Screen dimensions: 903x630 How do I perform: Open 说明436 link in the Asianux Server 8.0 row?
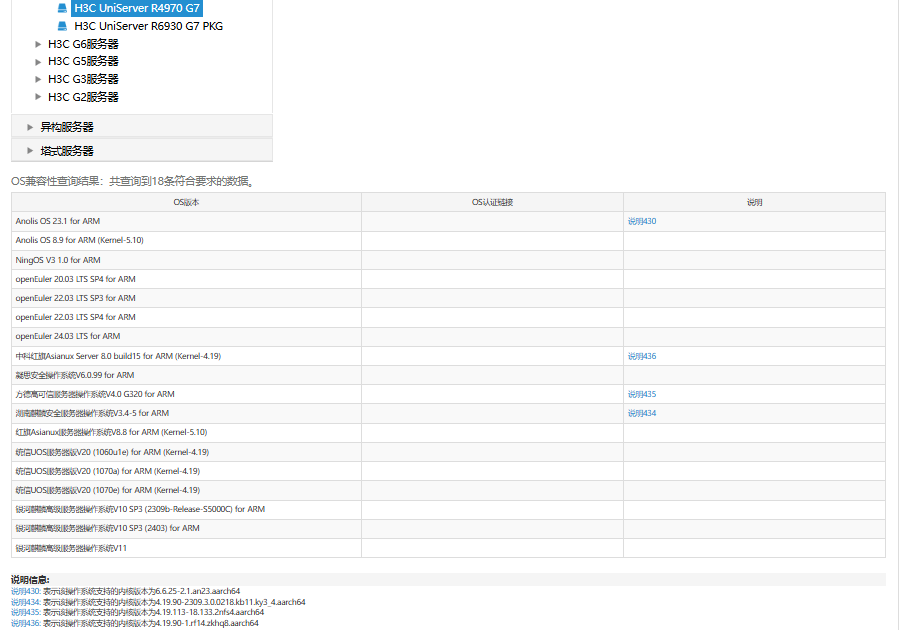642,356
